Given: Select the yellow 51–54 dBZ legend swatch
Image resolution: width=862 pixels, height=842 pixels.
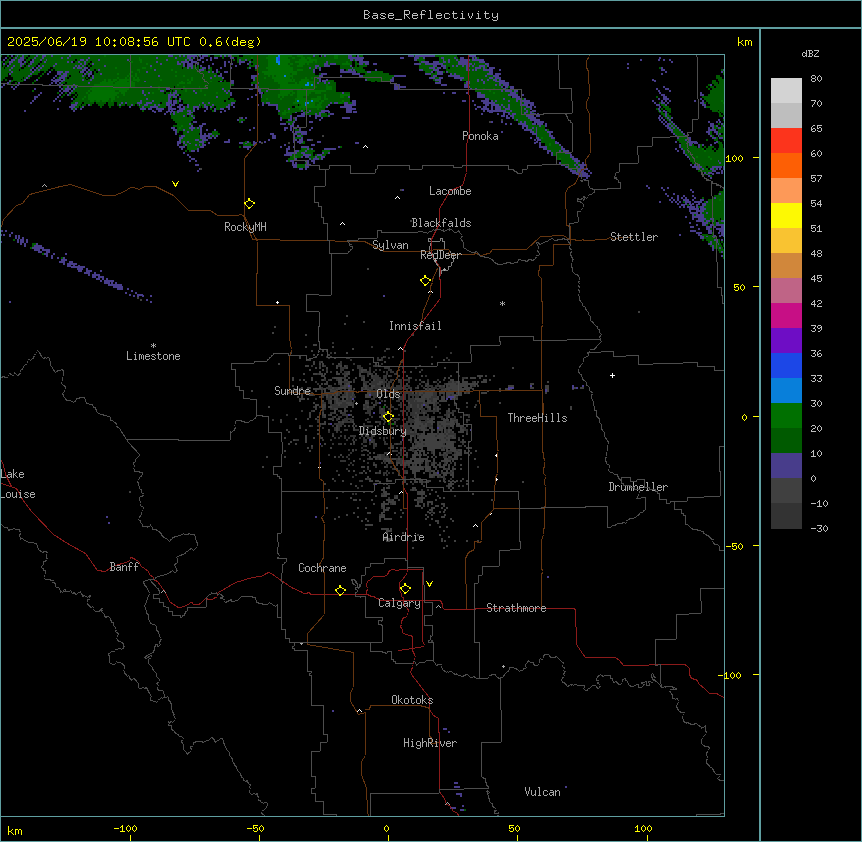Looking at the screenshot, I should [786, 215].
